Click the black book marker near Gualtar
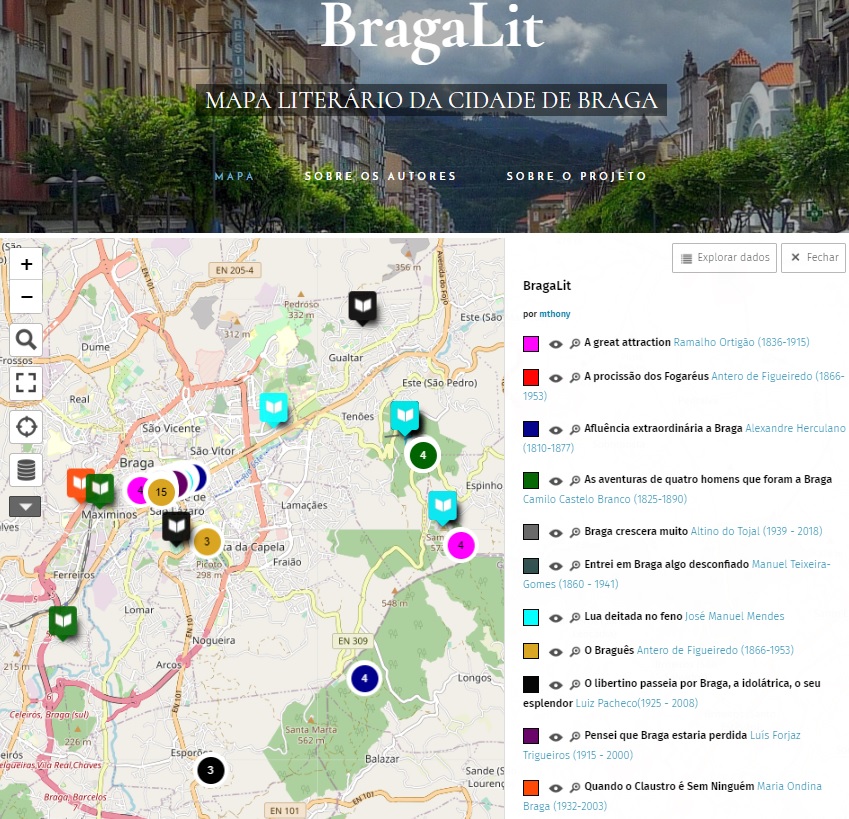 click(362, 305)
